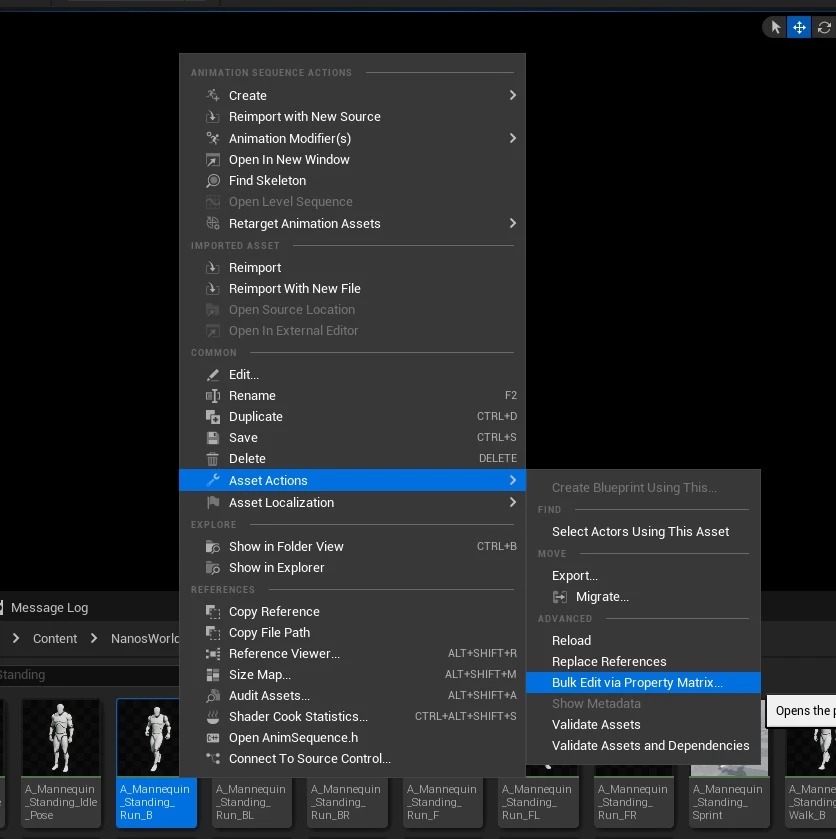Screen dimensions: 836x839
Task: Click the Rename icon
Action: coord(213,396)
